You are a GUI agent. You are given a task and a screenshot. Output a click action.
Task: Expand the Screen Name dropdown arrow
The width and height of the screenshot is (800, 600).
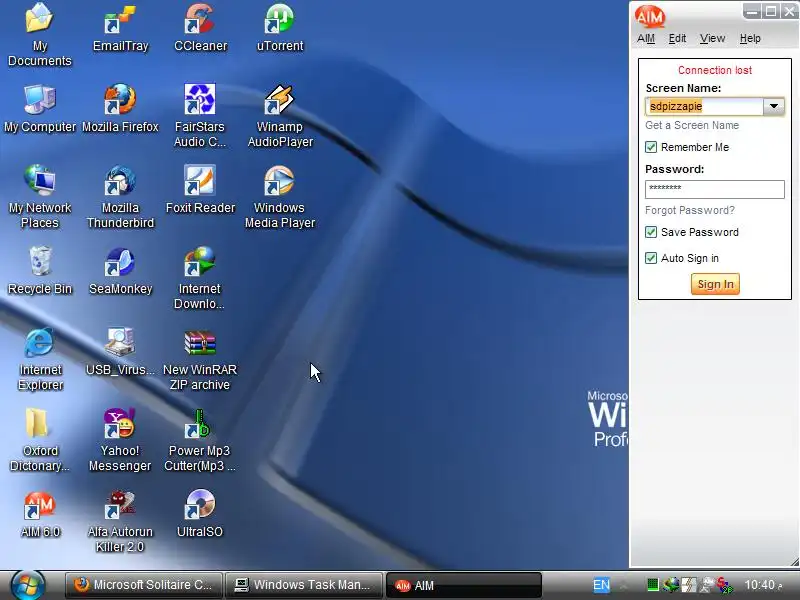(x=773, y=106)
